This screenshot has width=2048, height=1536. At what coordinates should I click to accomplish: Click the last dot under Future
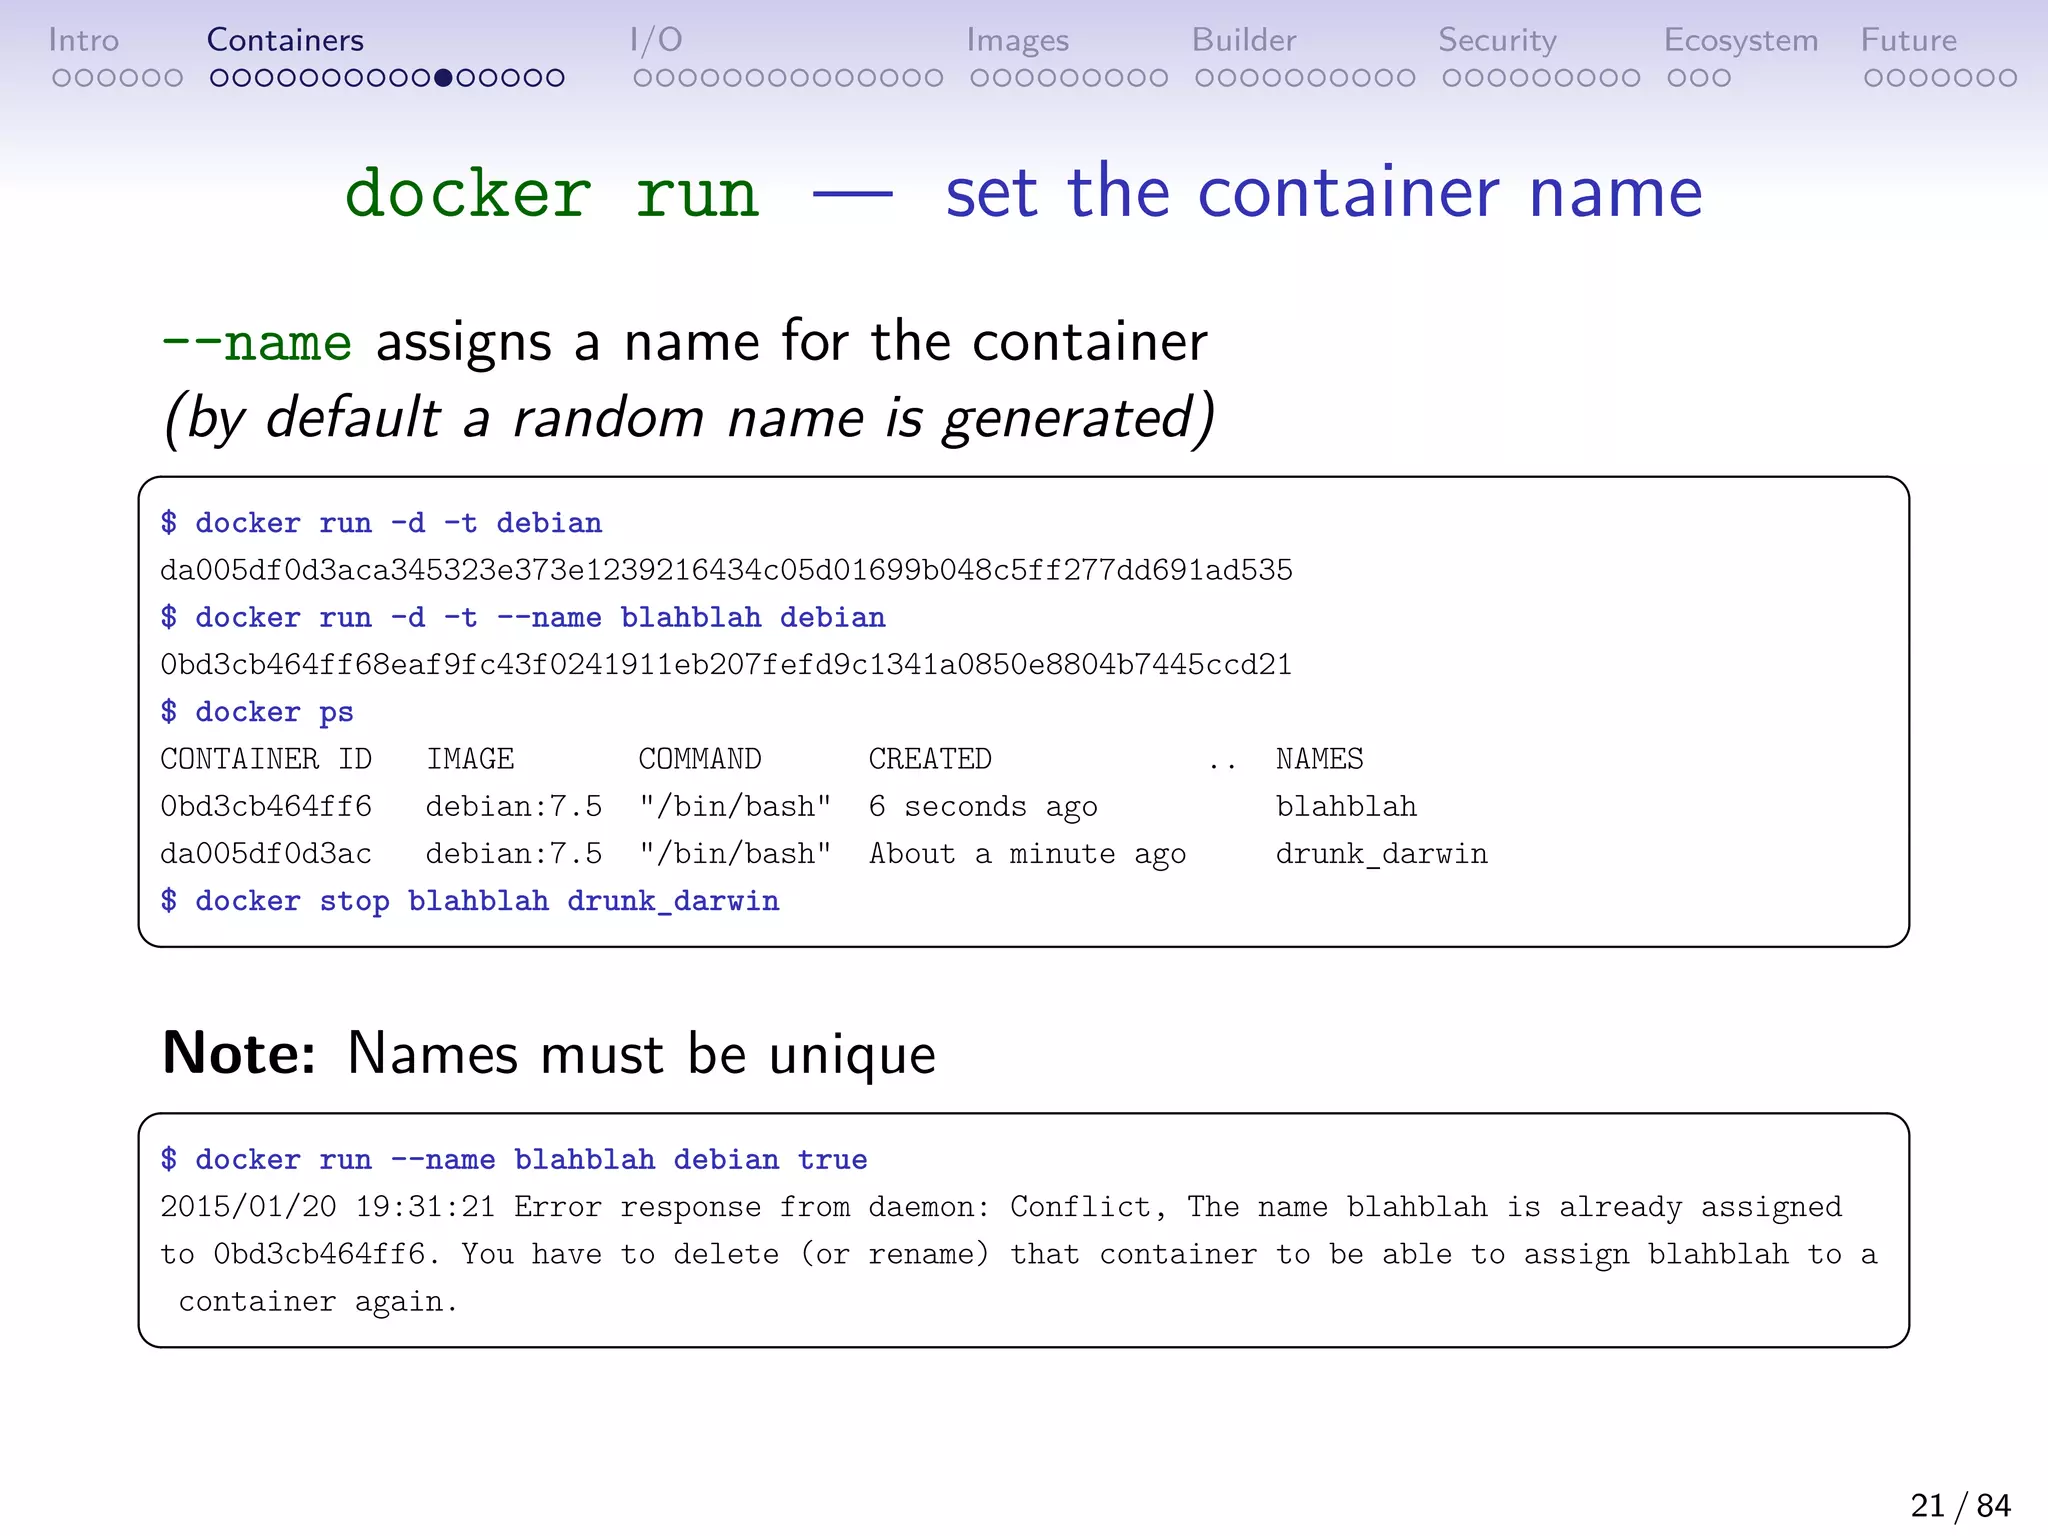(2008, 78)
